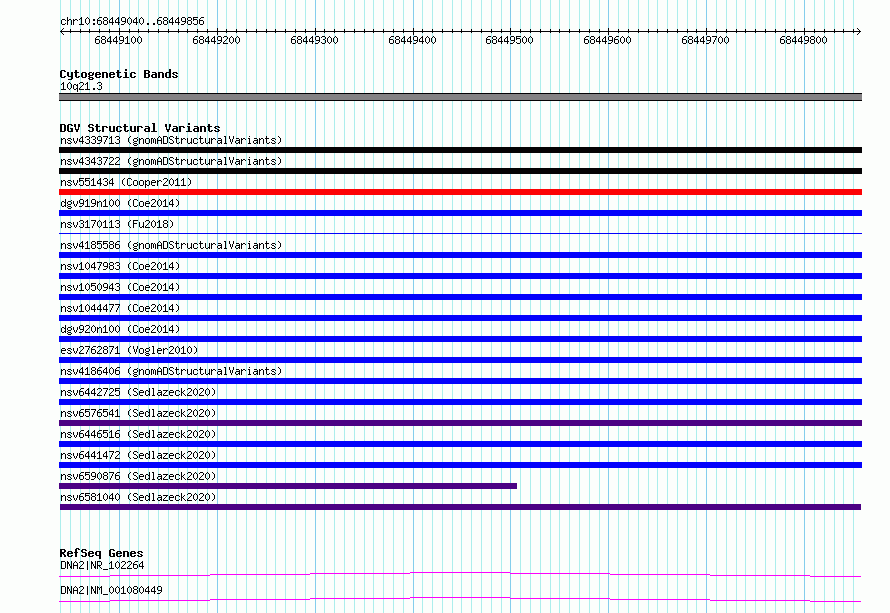Screen dimensions: 890x613
Task: Open variant nsv551434 (Cooper2011) label
Action: 126,182
